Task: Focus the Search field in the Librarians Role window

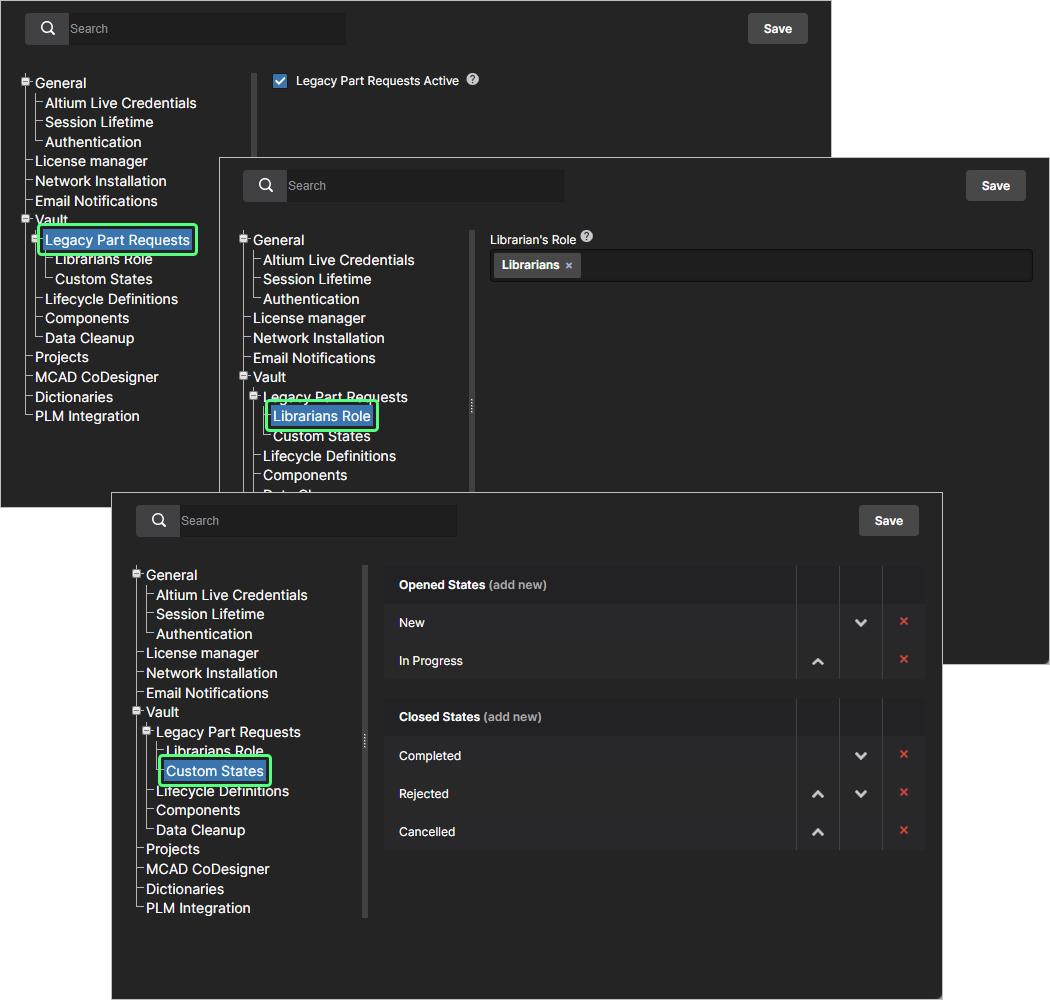Action: tap(425, 186)
